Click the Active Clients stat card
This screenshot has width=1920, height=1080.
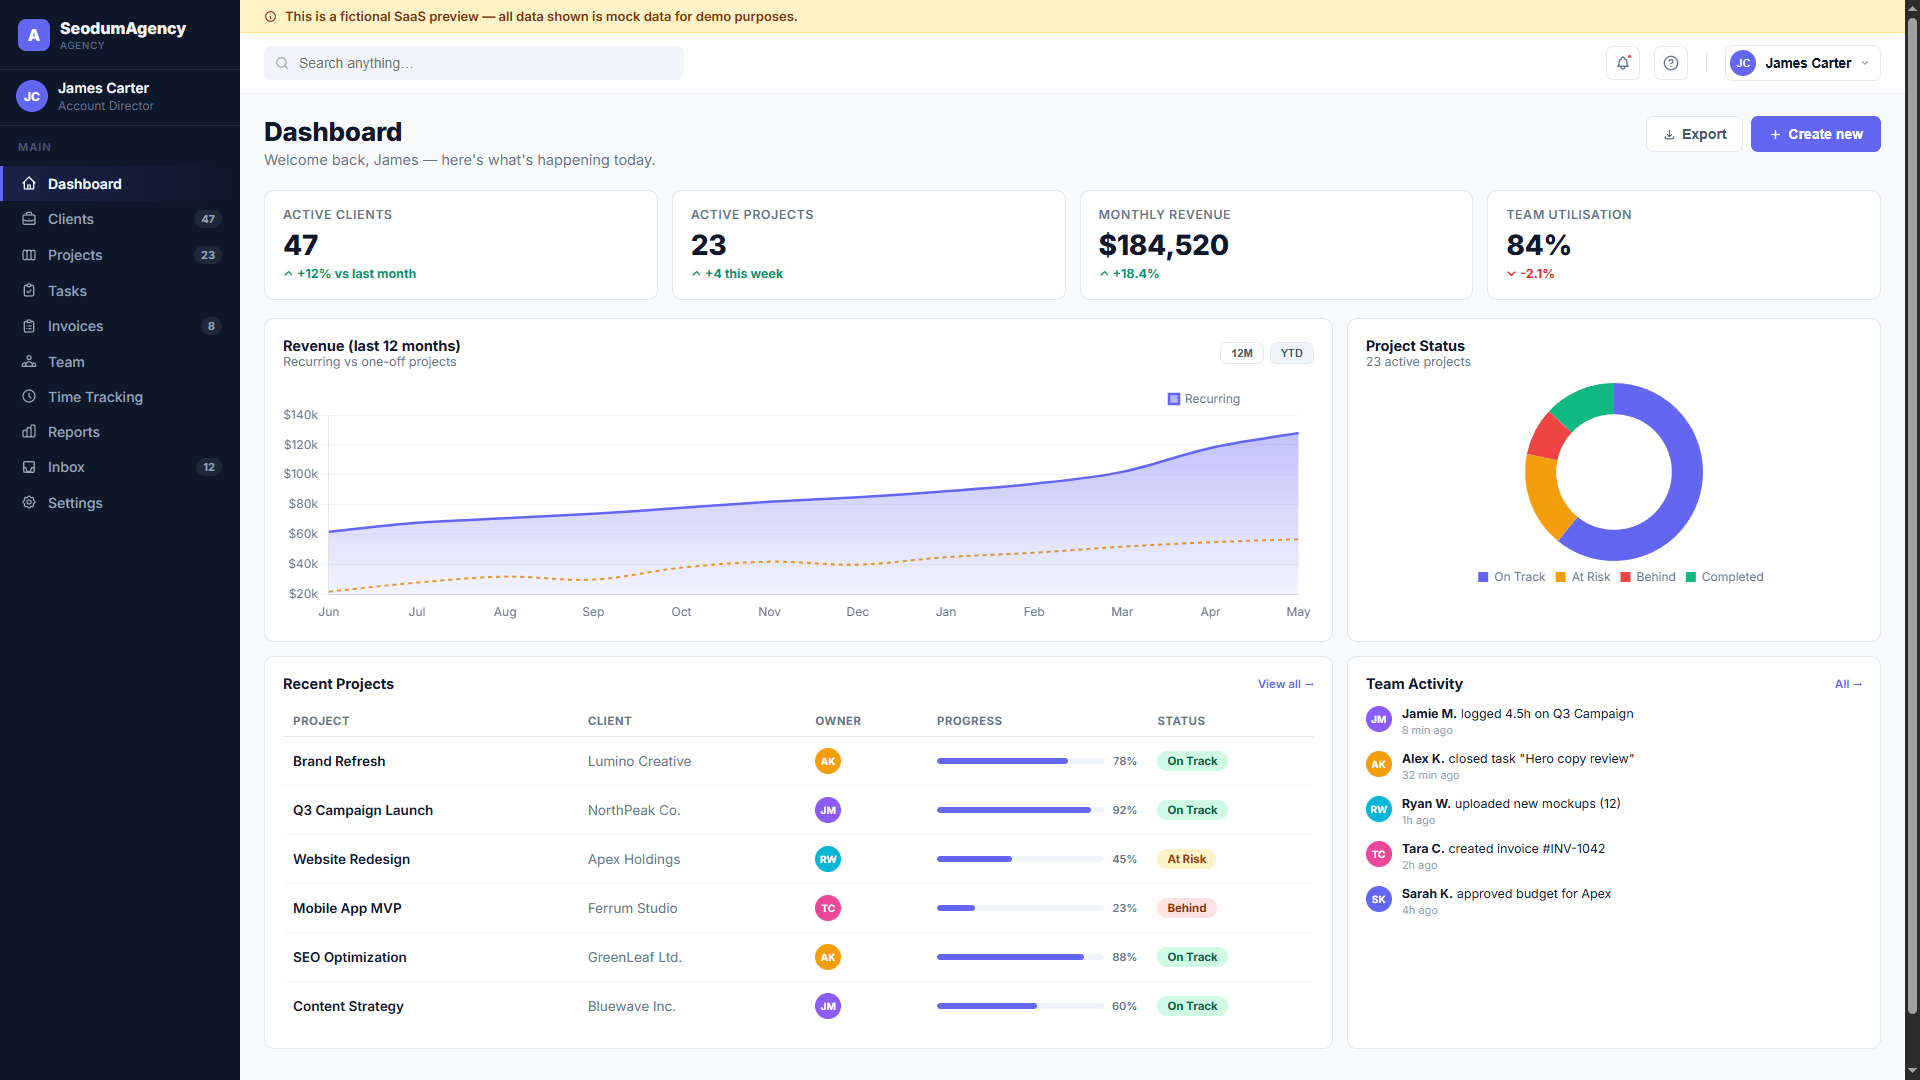(461, 245)
